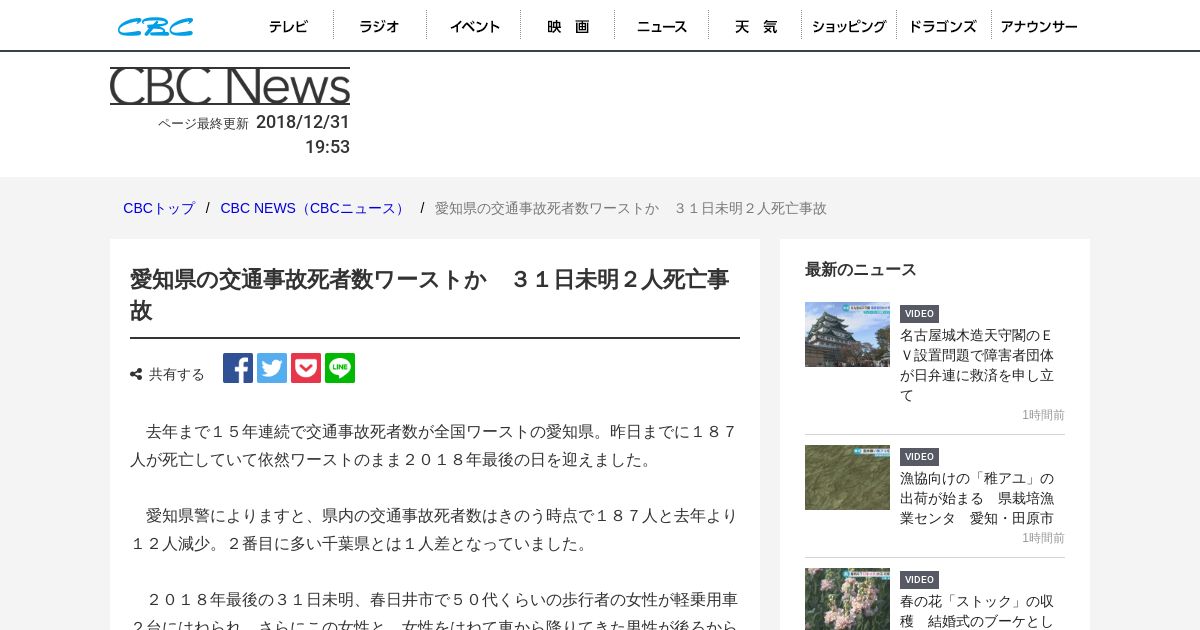Viewport: 1200px width, 630px height.
Task: Click the update time 19:53
Action: click(x=327, y=147)
